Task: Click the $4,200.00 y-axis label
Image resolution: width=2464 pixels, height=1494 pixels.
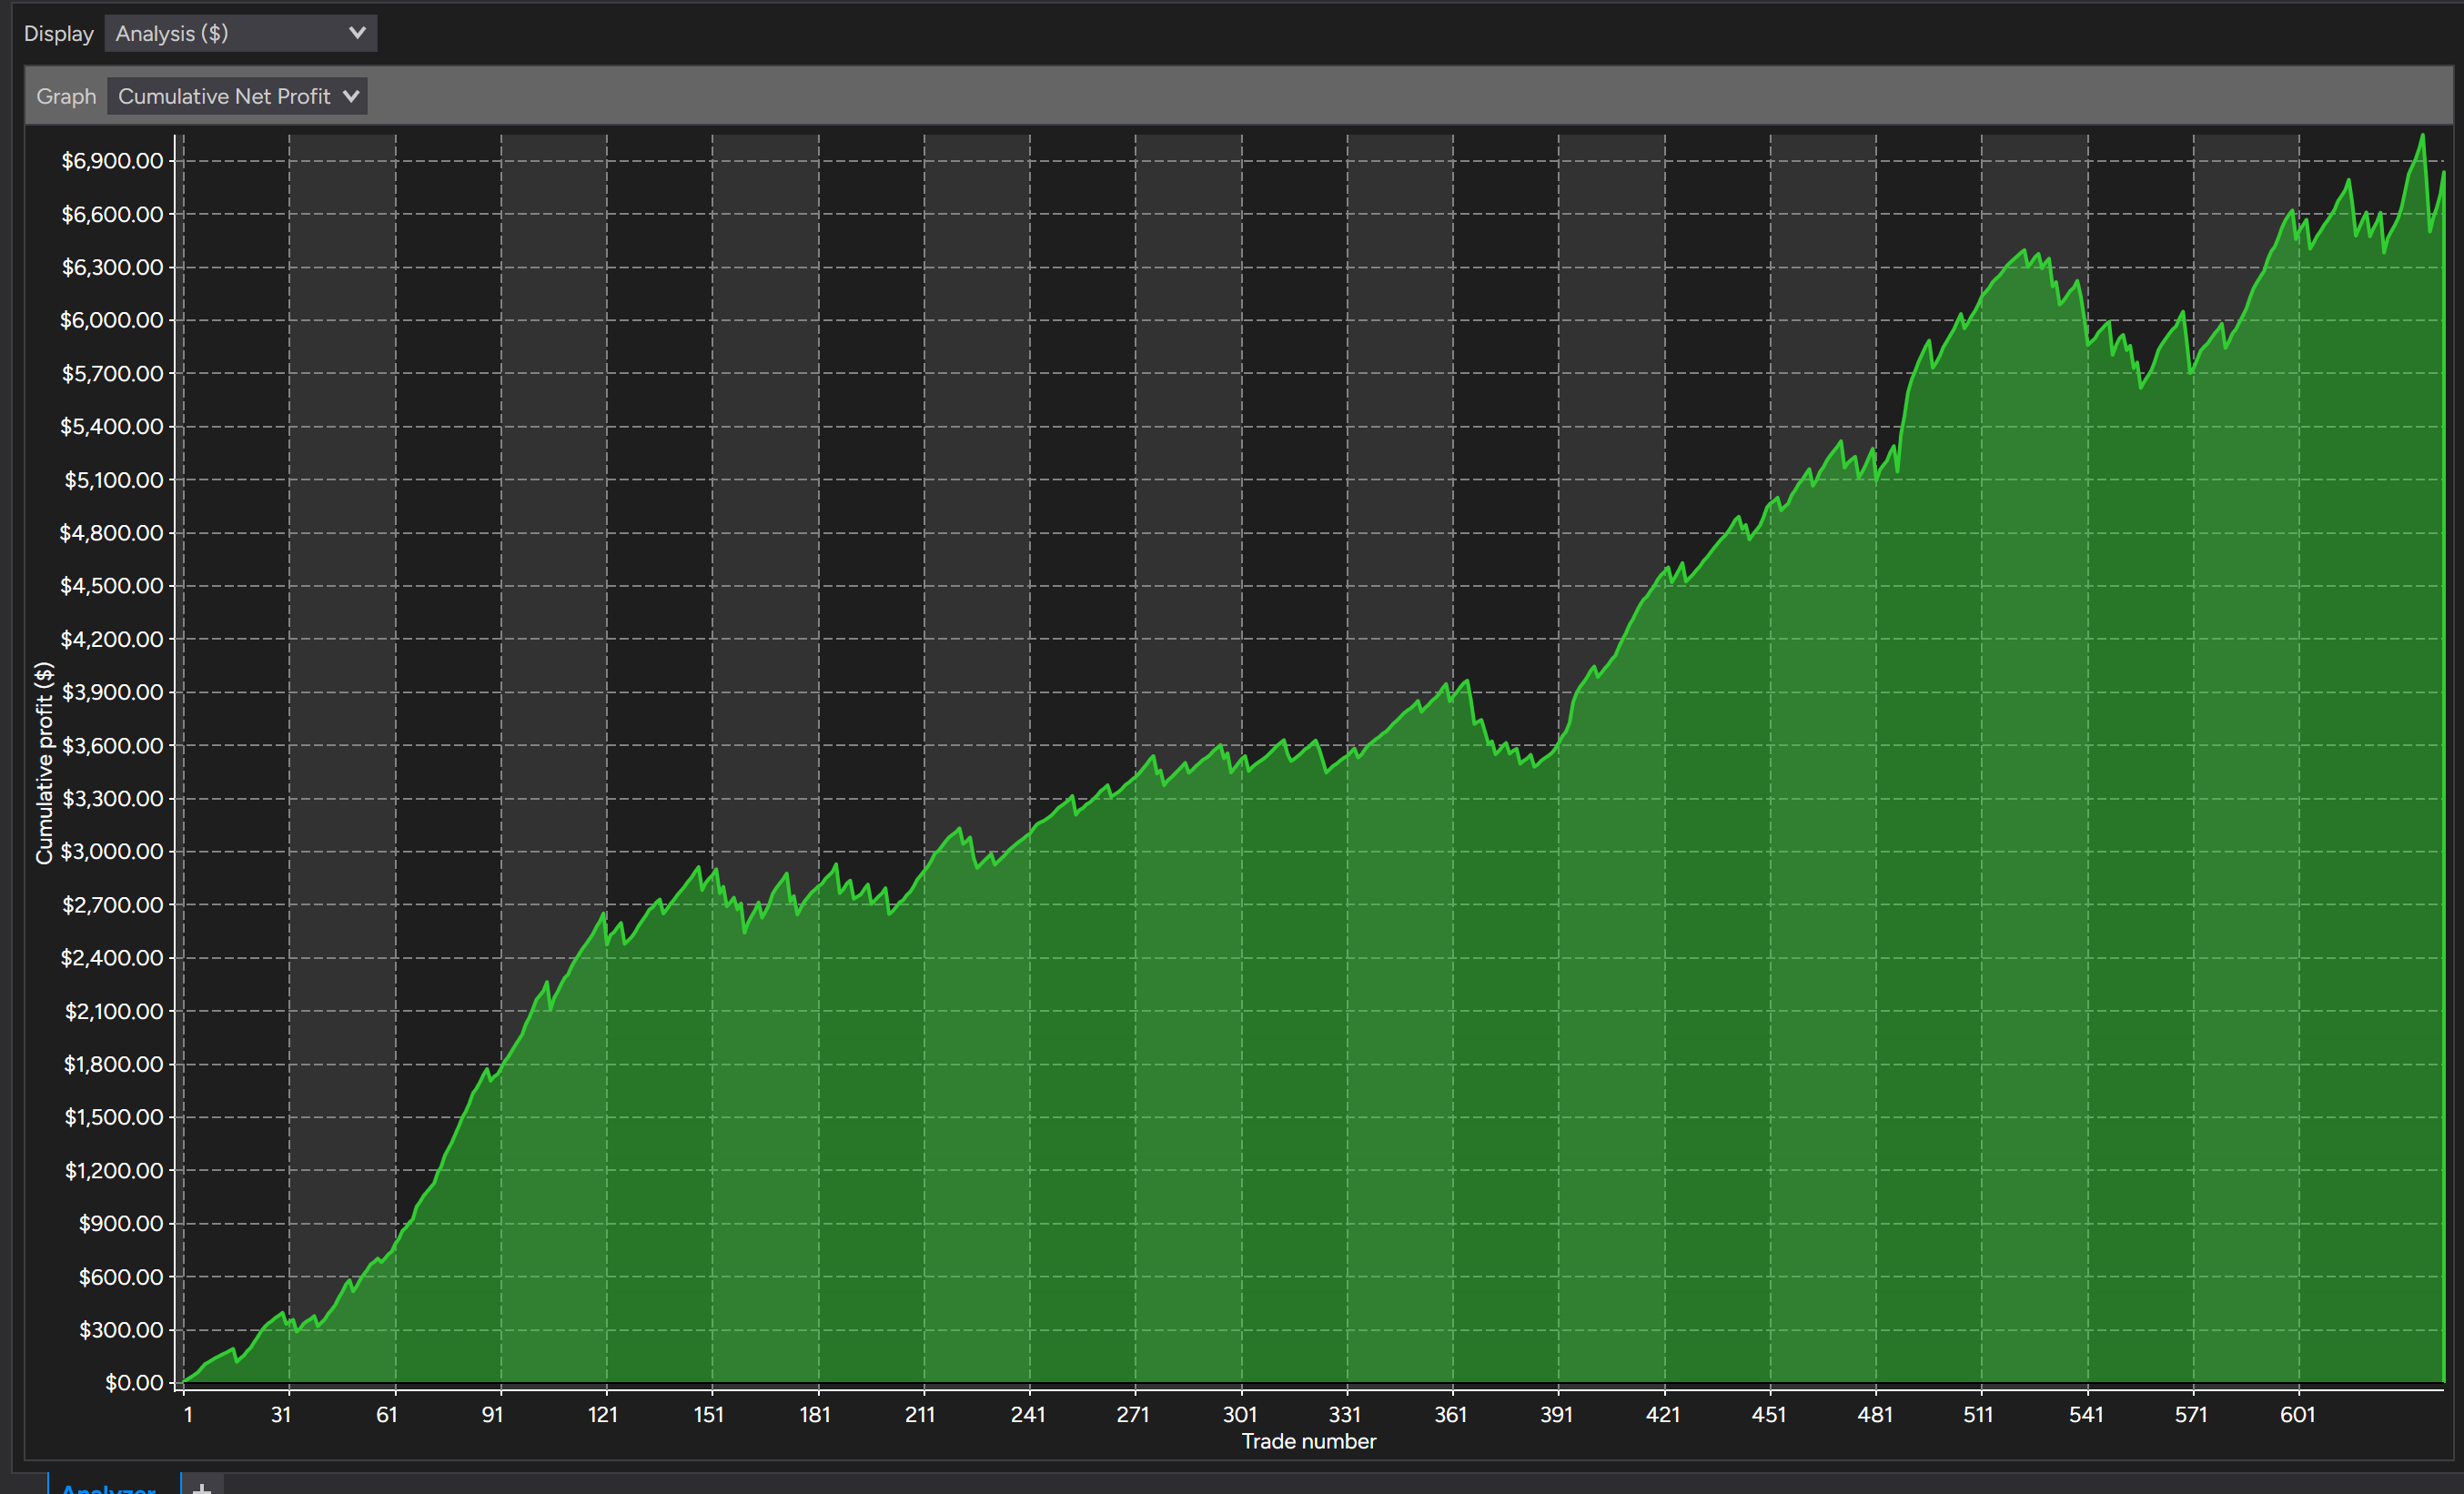Action: tap(112, 639)
